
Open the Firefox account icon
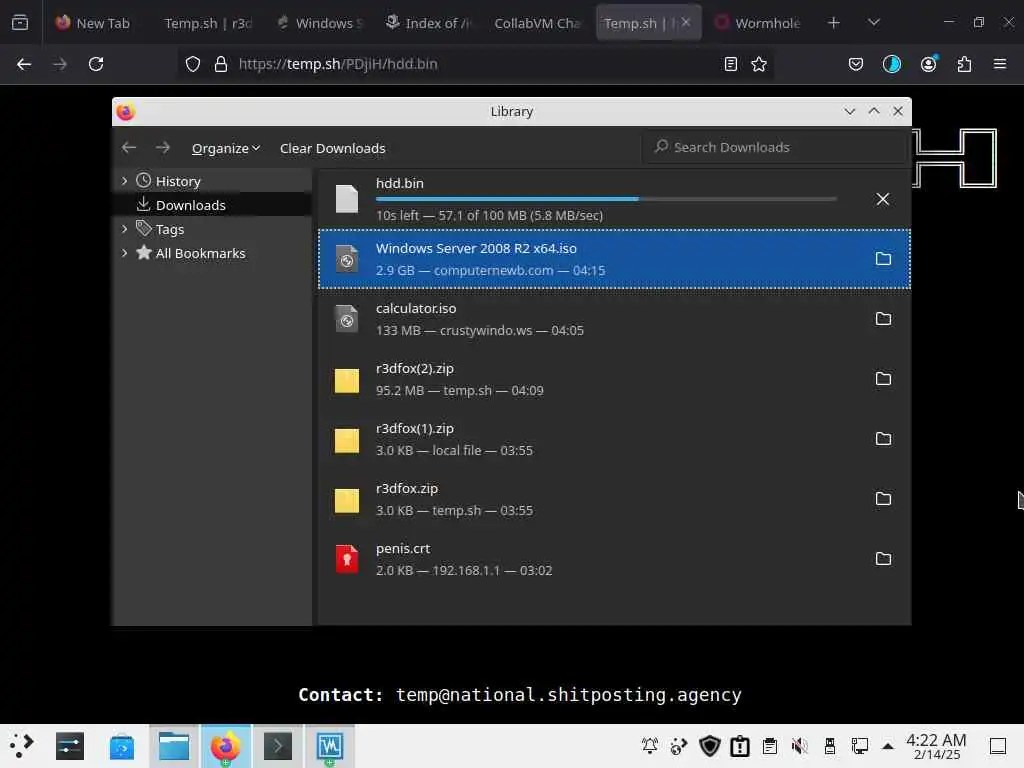point(928,64)
